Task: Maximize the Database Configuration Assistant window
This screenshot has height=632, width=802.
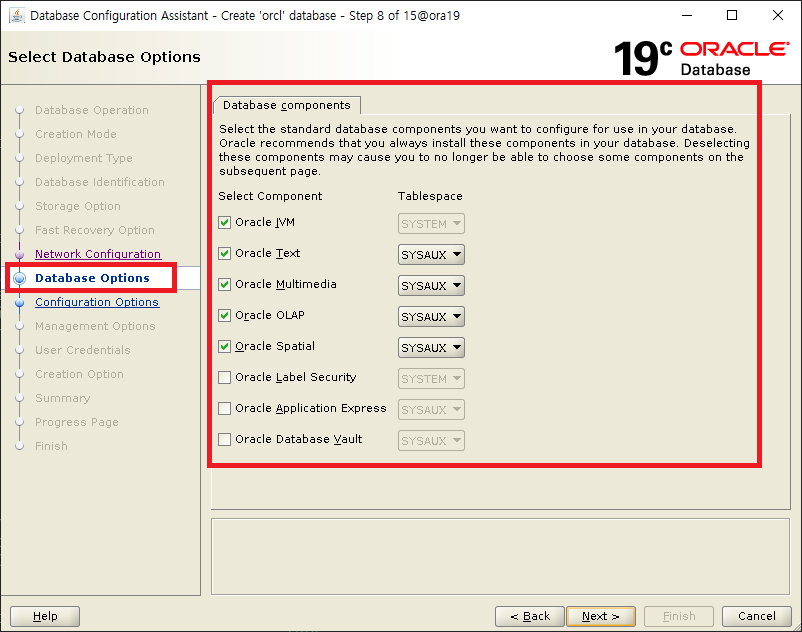Action: pos(732,15)
